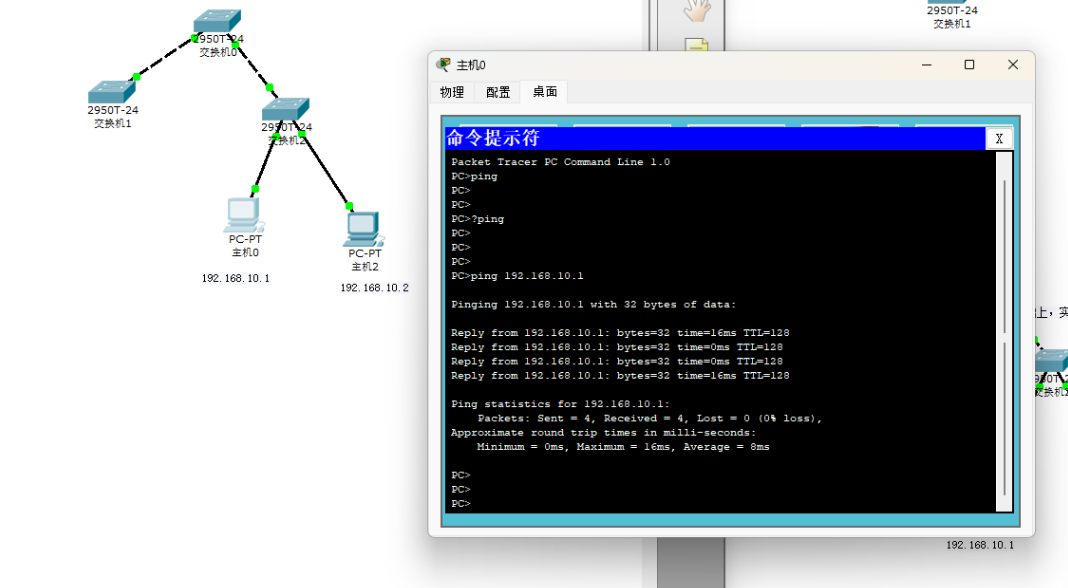Viewport: 1068px width, 588px height.
Task: Click the 192.168.10.1 label under 主机0
Action: [236, 278]
